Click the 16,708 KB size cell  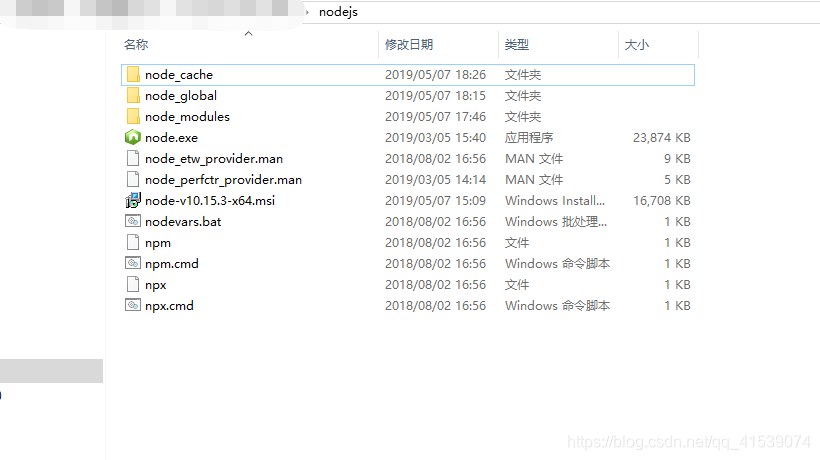pyautogui.click(x=662, y=200)
